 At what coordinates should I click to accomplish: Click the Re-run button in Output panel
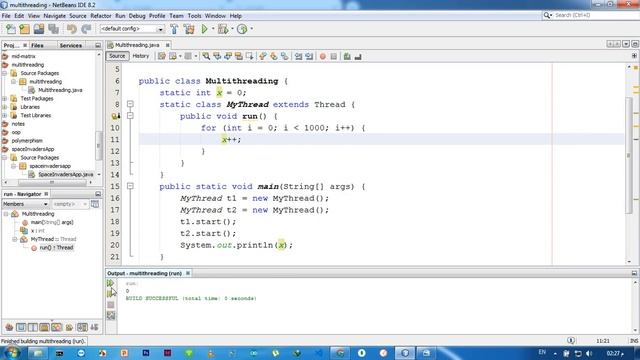[x=110, y=283]
